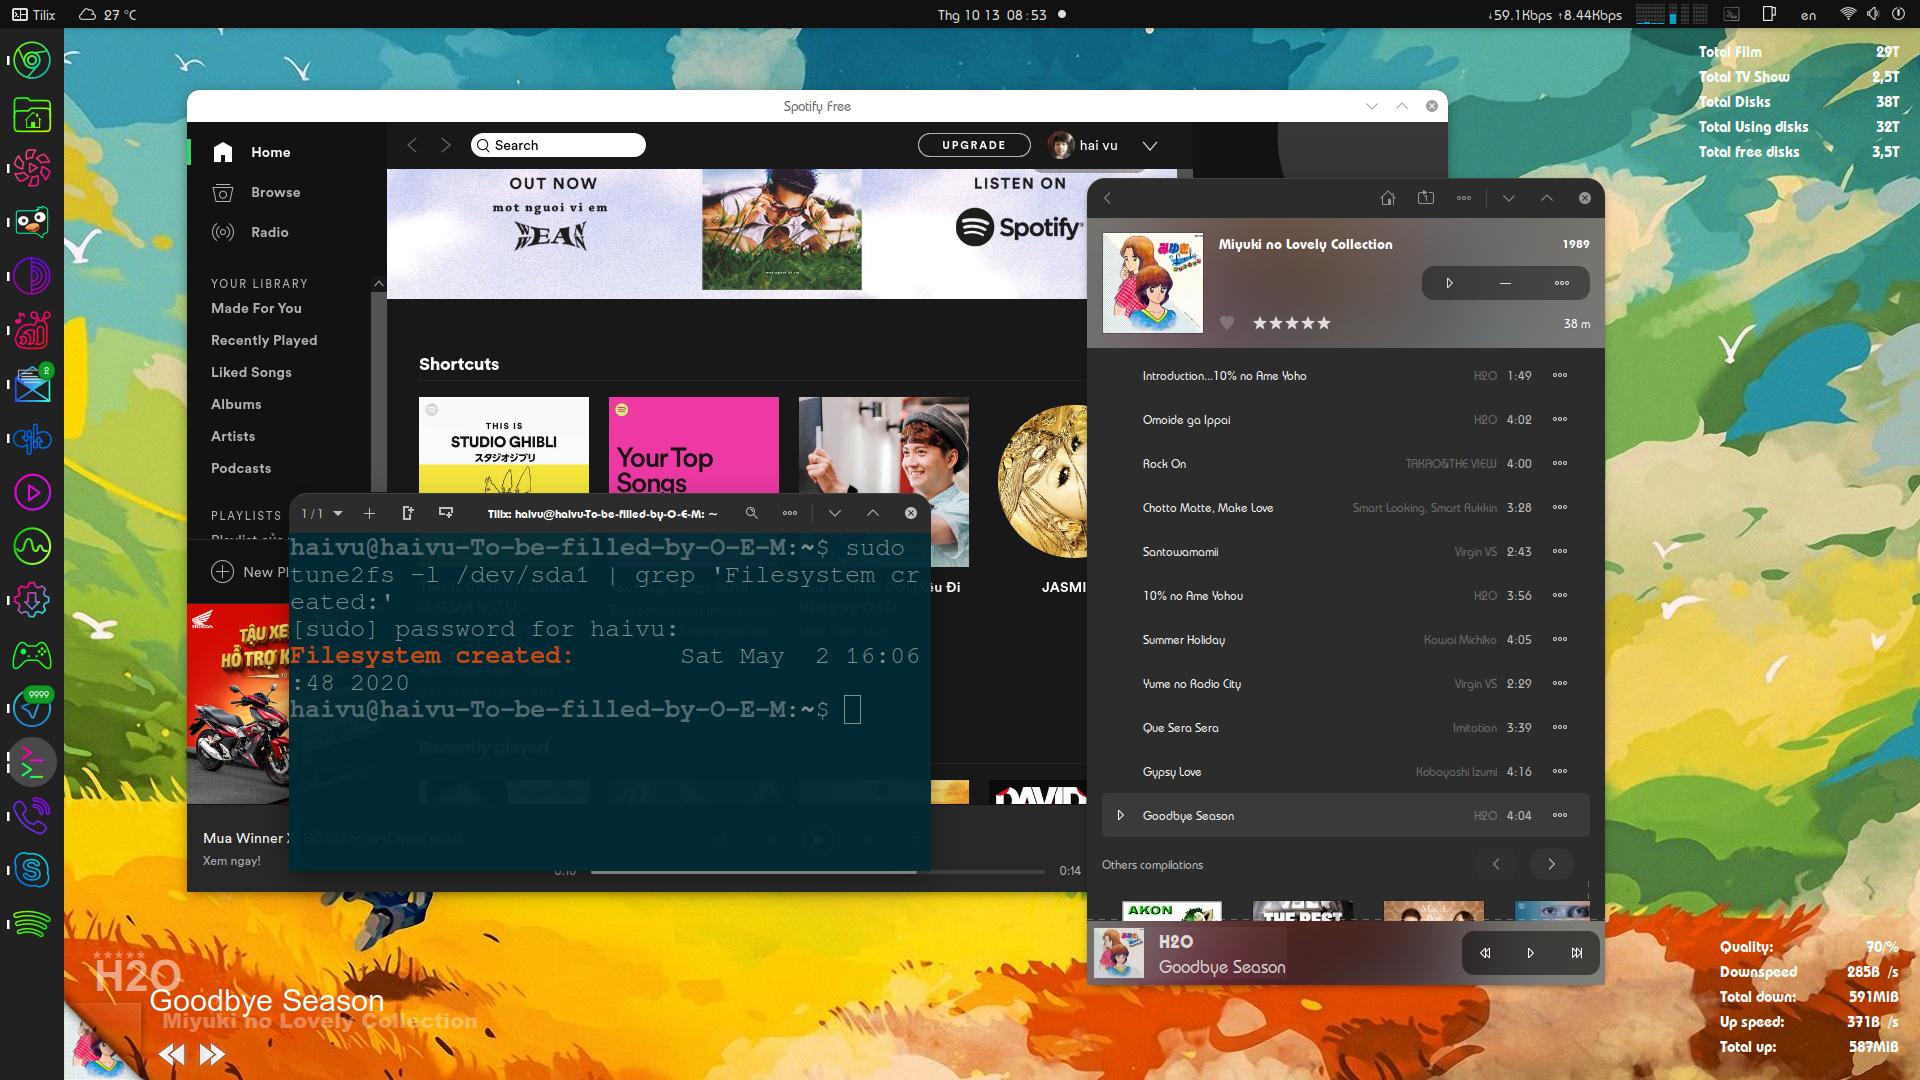
Task: Open the terminal icon in the dock
Action: [32, 762]
